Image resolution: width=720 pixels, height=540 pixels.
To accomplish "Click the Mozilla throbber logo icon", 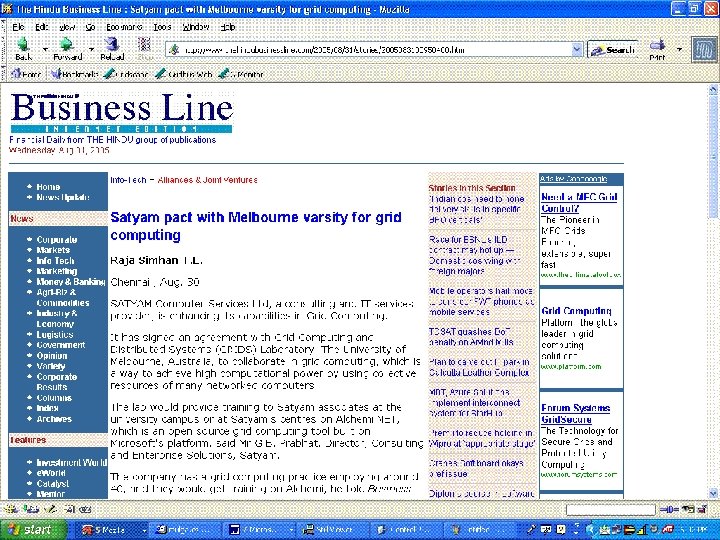I will (x=704, y=50).
